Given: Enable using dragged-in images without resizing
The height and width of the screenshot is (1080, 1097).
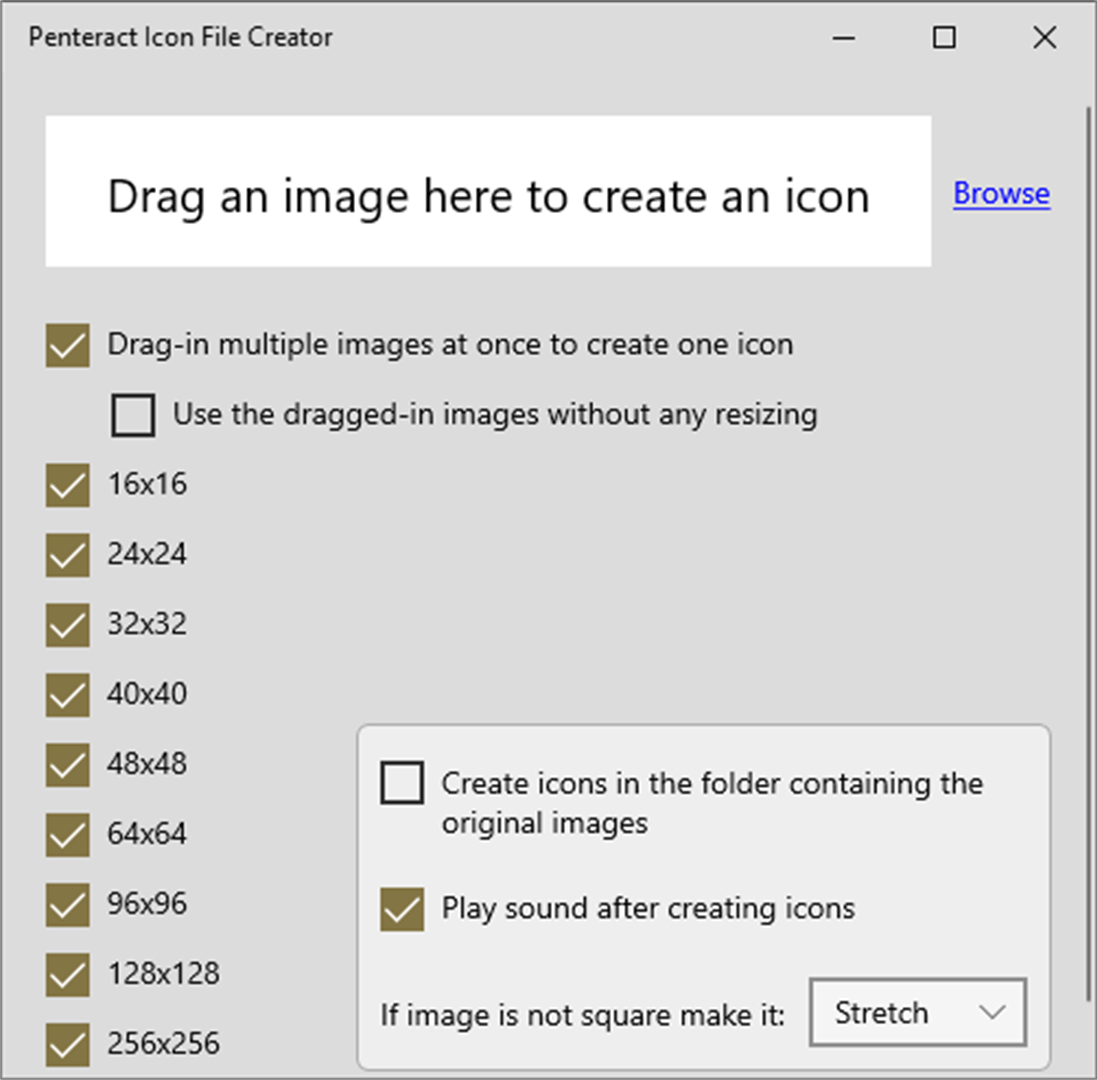Looking at the screenshot, I should [x=133, y=415].
